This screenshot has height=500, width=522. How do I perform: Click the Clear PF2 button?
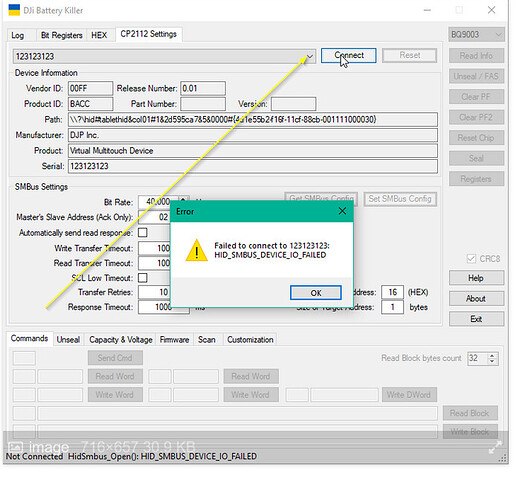click(476, 117)
